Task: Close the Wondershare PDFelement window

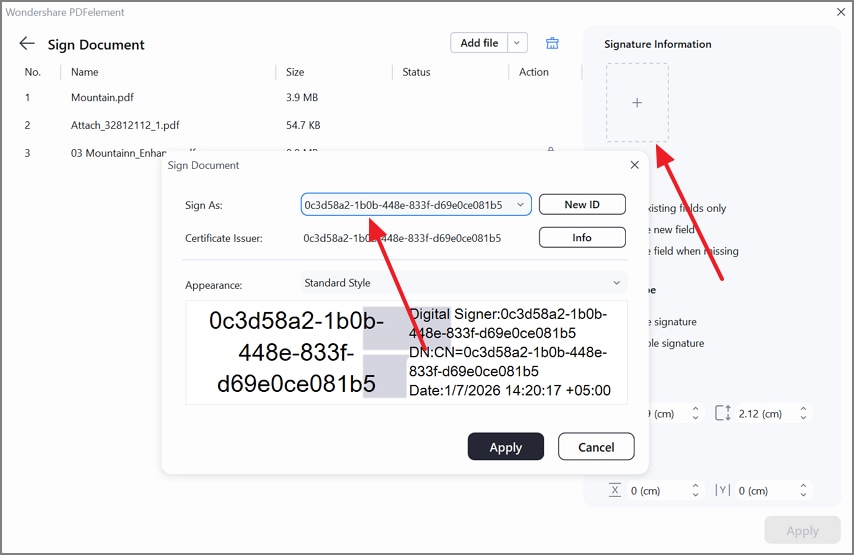Action: pyautogui.click(x=841, y=11)
